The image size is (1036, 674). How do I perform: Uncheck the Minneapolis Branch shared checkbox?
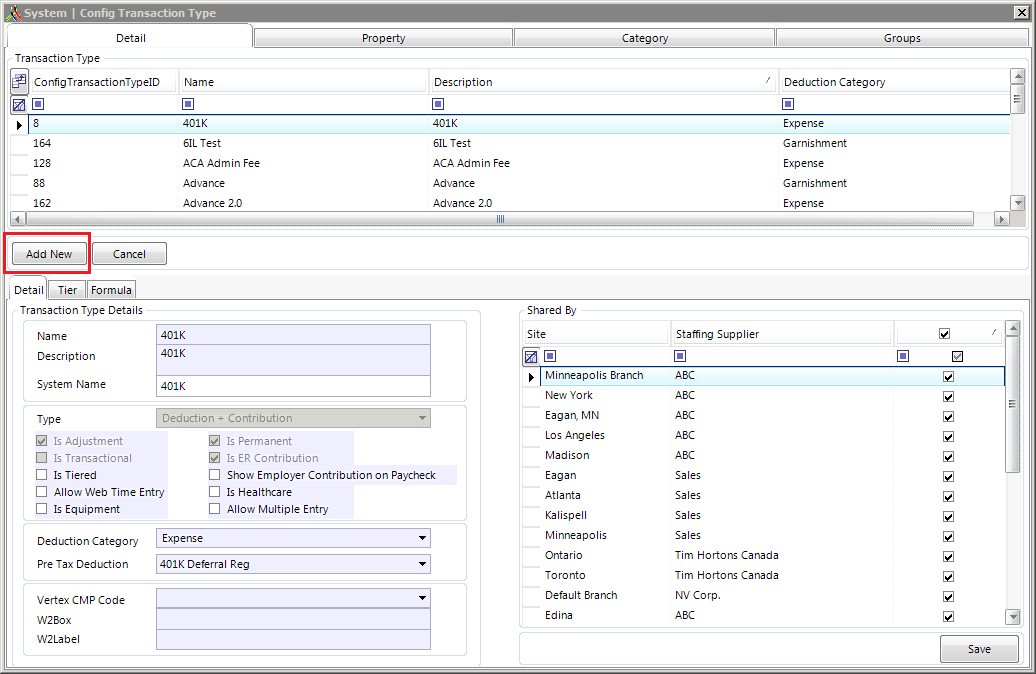(948, 376)
